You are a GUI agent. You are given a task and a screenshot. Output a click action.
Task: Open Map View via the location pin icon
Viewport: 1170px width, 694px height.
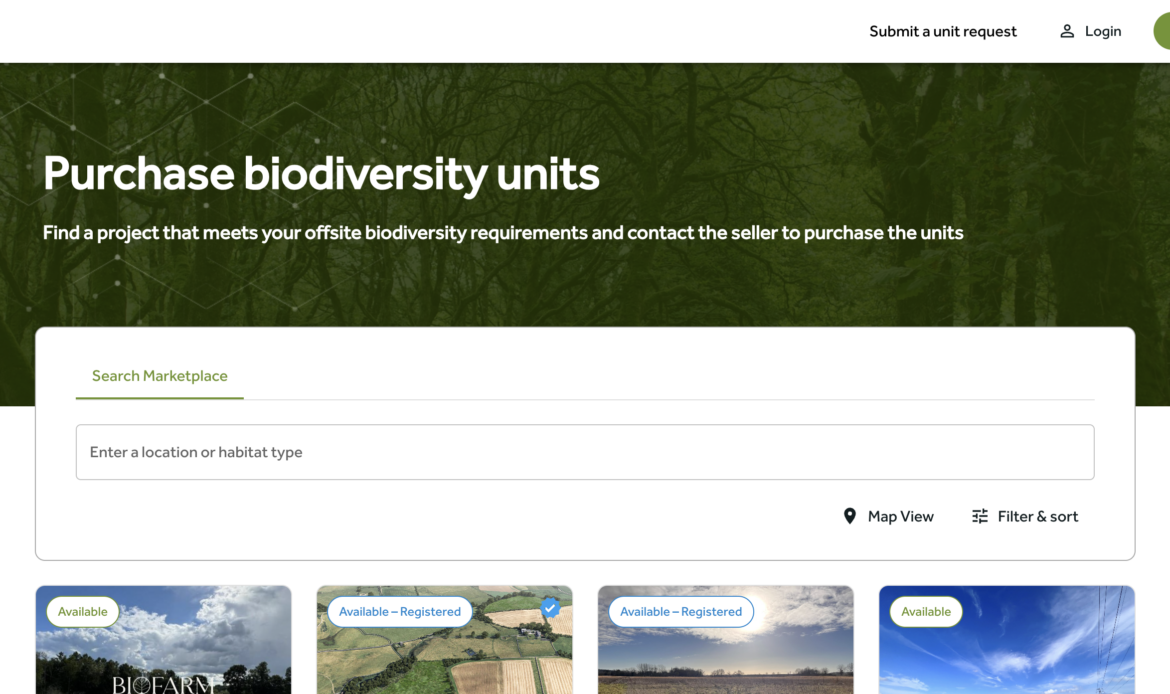coord(850,516)
